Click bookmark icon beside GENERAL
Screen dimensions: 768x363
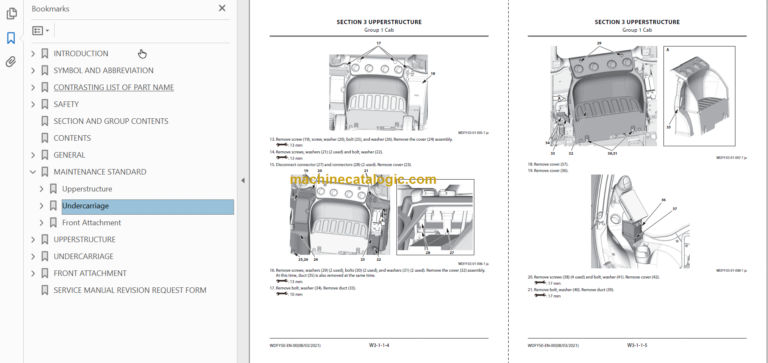(x=45, y=155)
